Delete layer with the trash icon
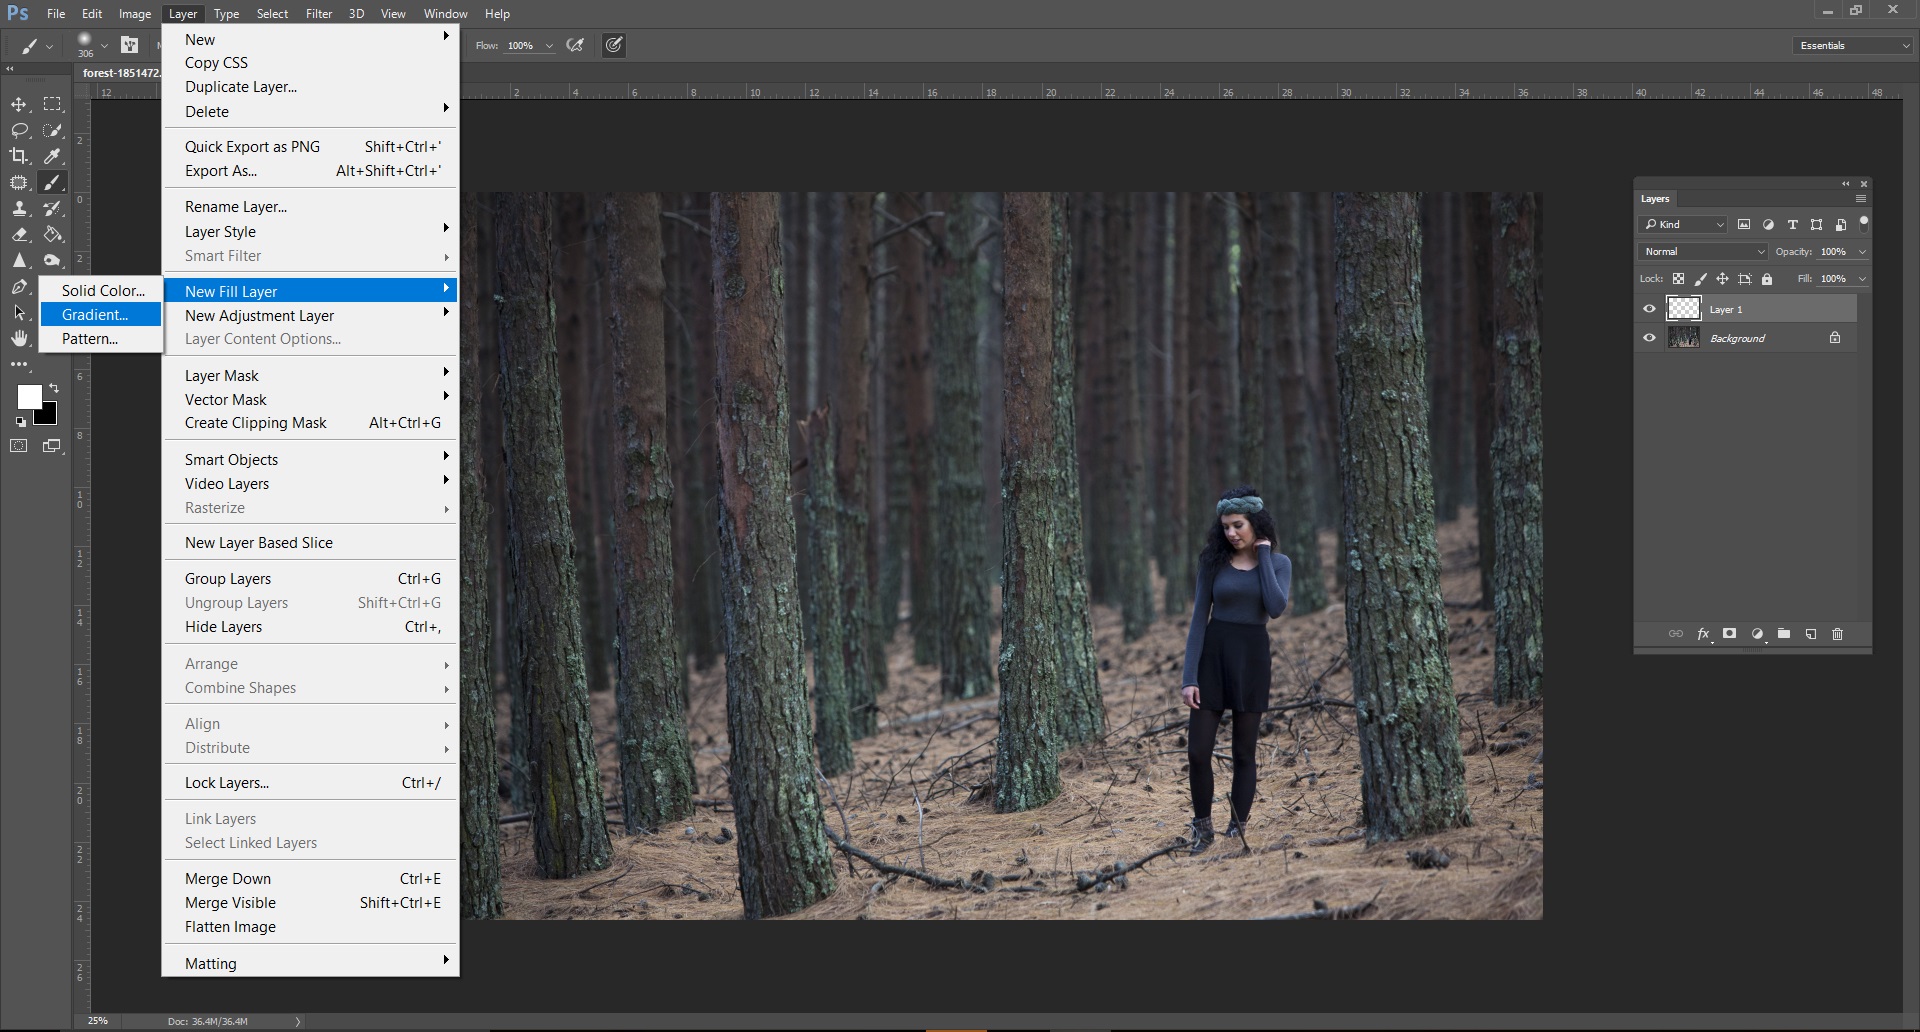Image resolution: width=1920 pixels, height=1032 pixels. point(1837,634)
